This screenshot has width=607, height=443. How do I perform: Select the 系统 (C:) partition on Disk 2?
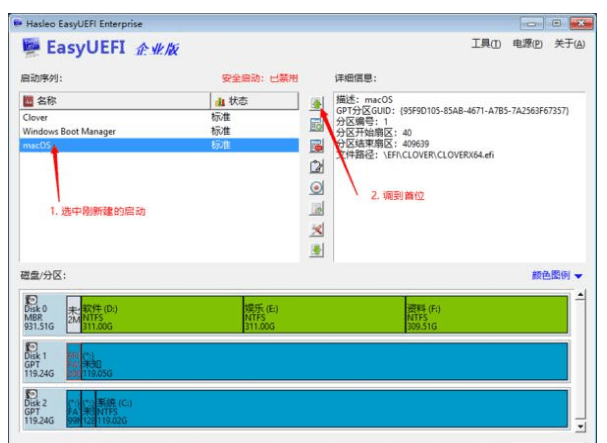click(x=331, y=409)
